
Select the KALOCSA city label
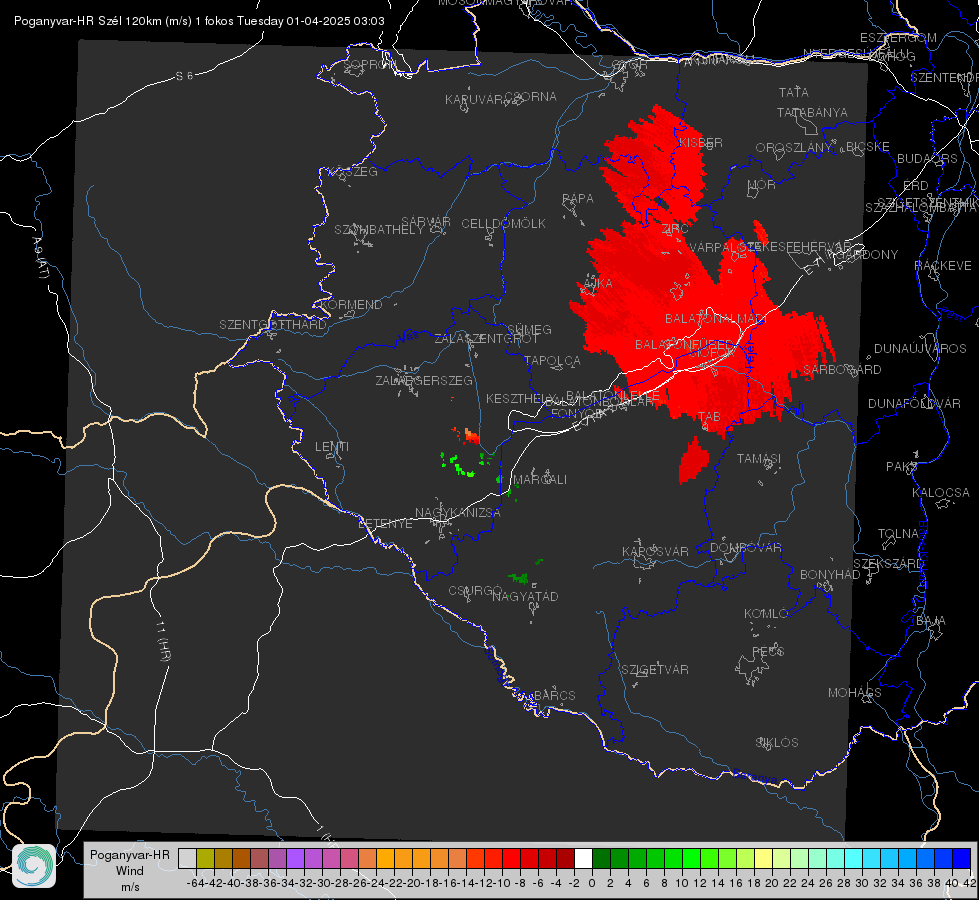[x=941, y=493]
